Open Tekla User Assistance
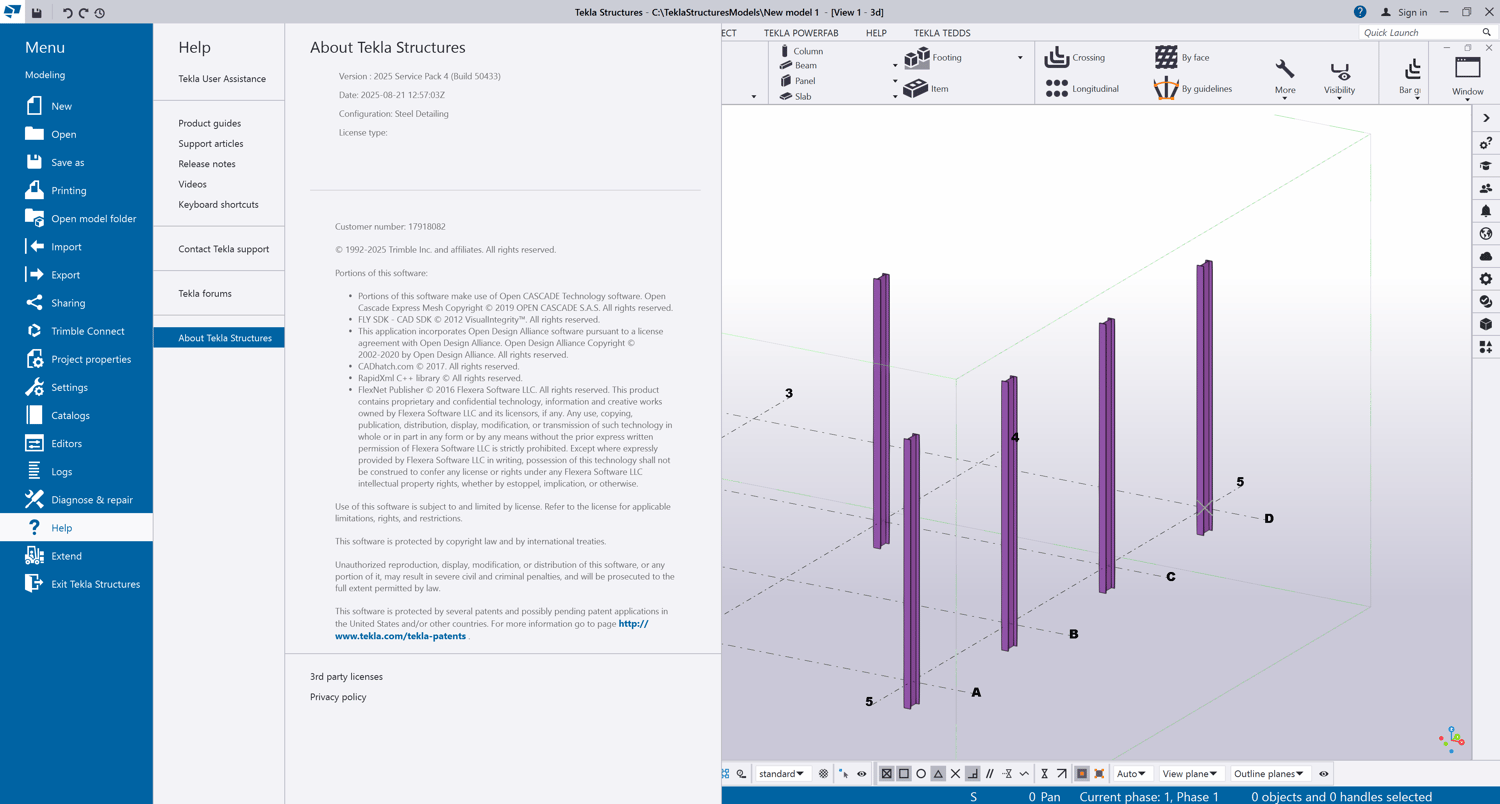Image resolution: width=1500 pixels, height=804 pixels. click(222, 79)
